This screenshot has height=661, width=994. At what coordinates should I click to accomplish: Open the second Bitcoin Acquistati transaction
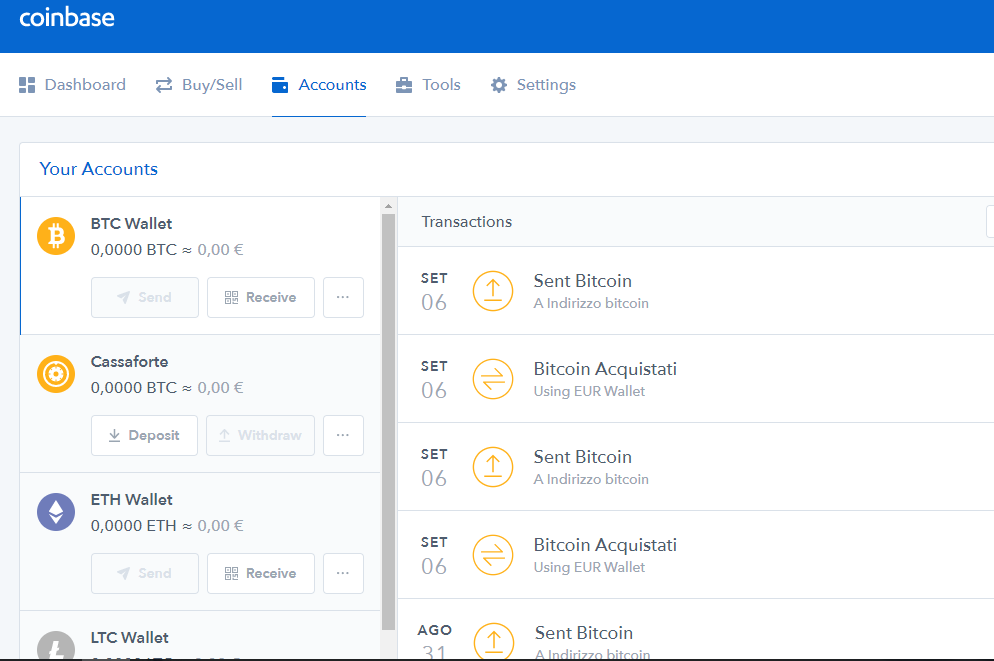coord(695,555)
